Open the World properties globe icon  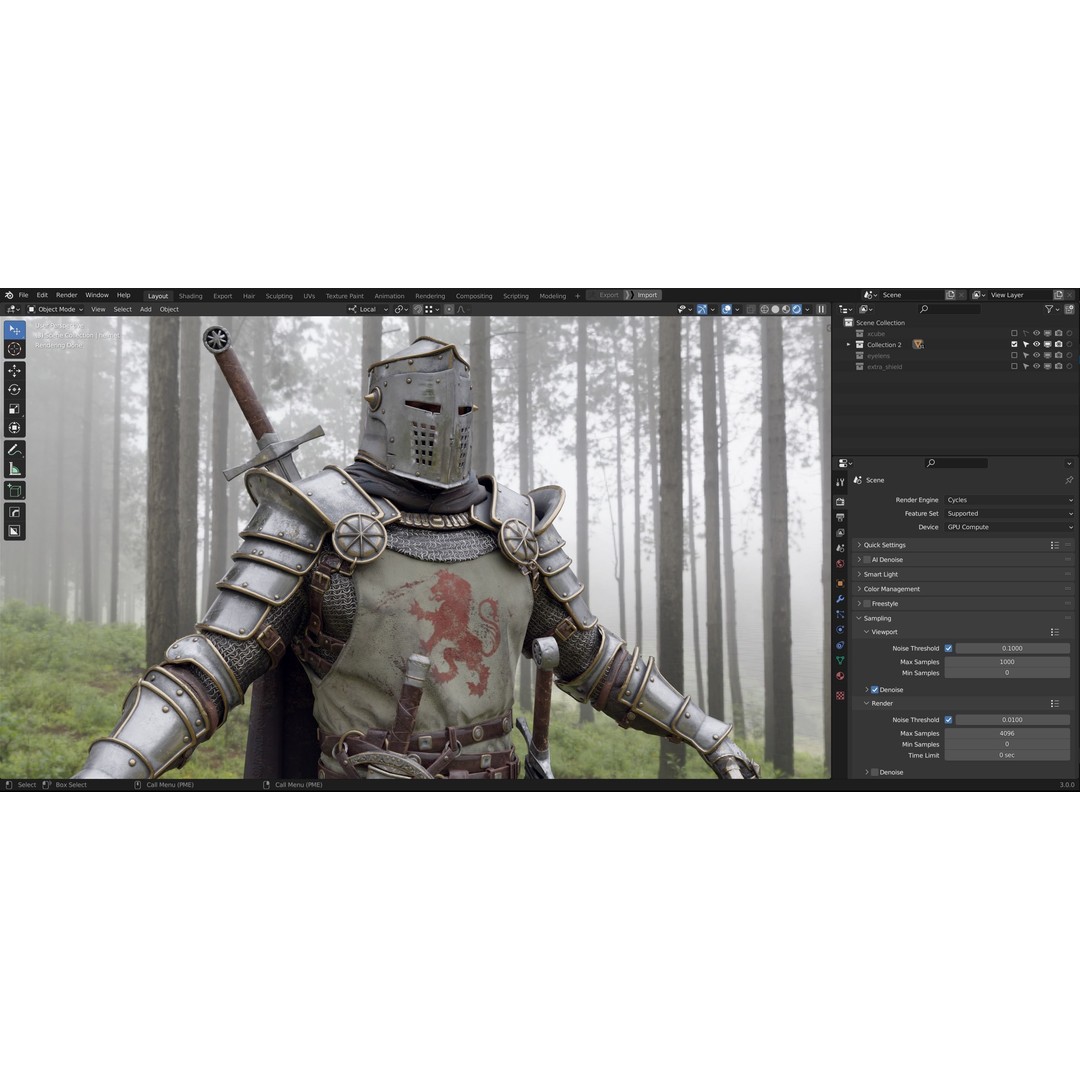[840, 563]
